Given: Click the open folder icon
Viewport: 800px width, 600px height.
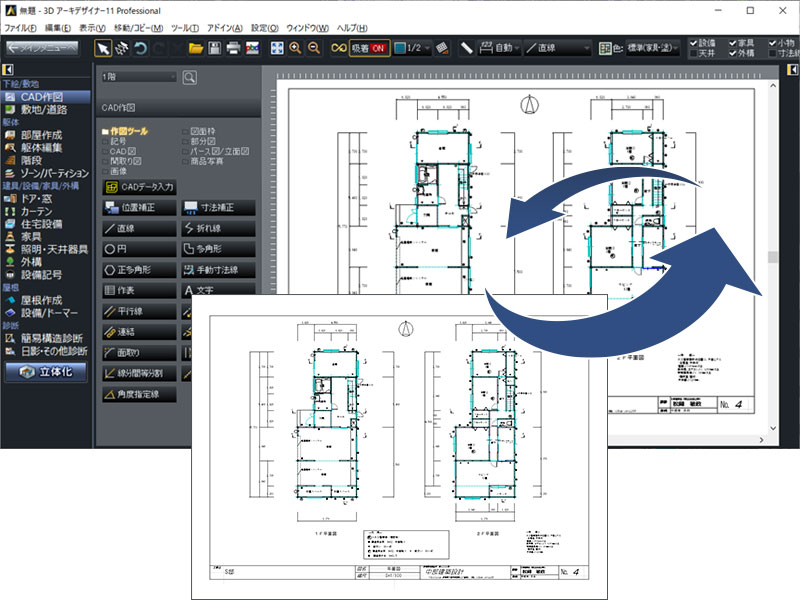Looking at the screenshot, I should pos(196,48).
